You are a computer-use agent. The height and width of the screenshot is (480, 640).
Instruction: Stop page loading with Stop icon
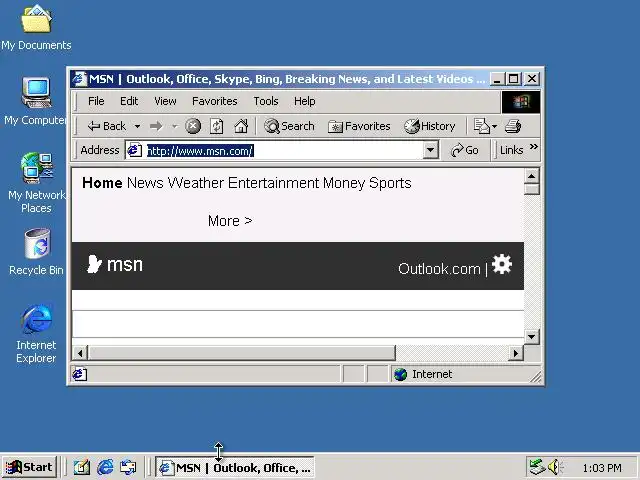(x=193, y=126)
